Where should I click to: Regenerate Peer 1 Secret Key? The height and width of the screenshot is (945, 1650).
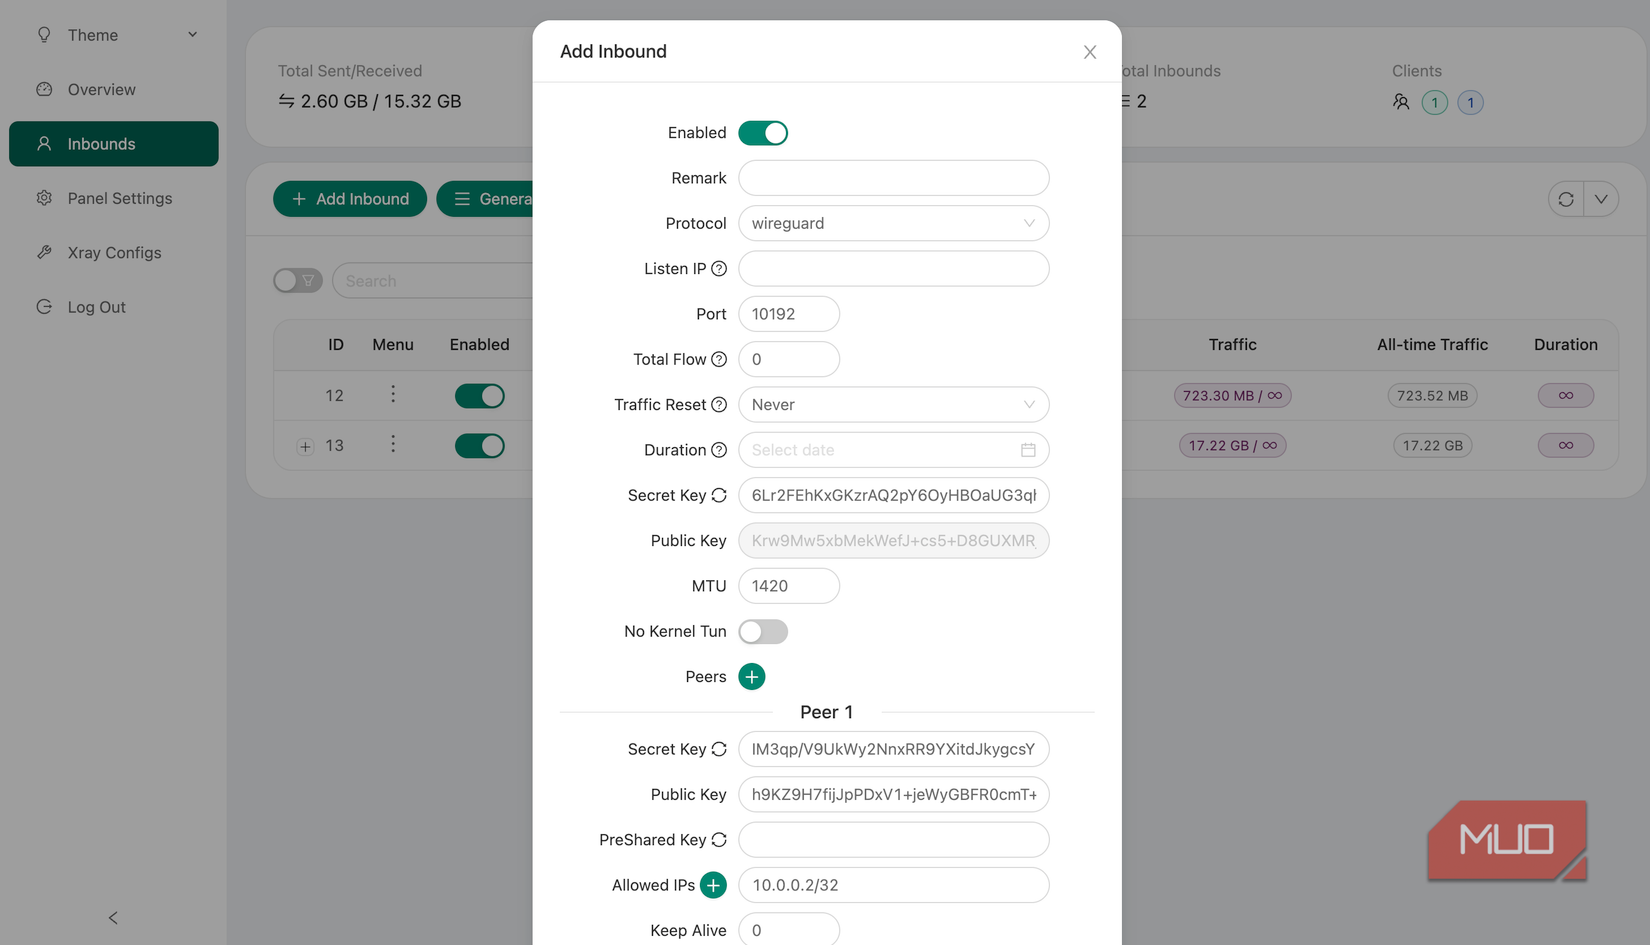pyautogui.click(x=719, y=749)
